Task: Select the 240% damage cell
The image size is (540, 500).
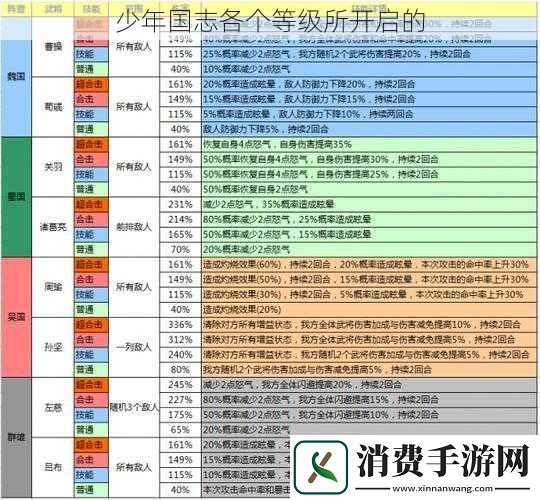Action: 180,355
